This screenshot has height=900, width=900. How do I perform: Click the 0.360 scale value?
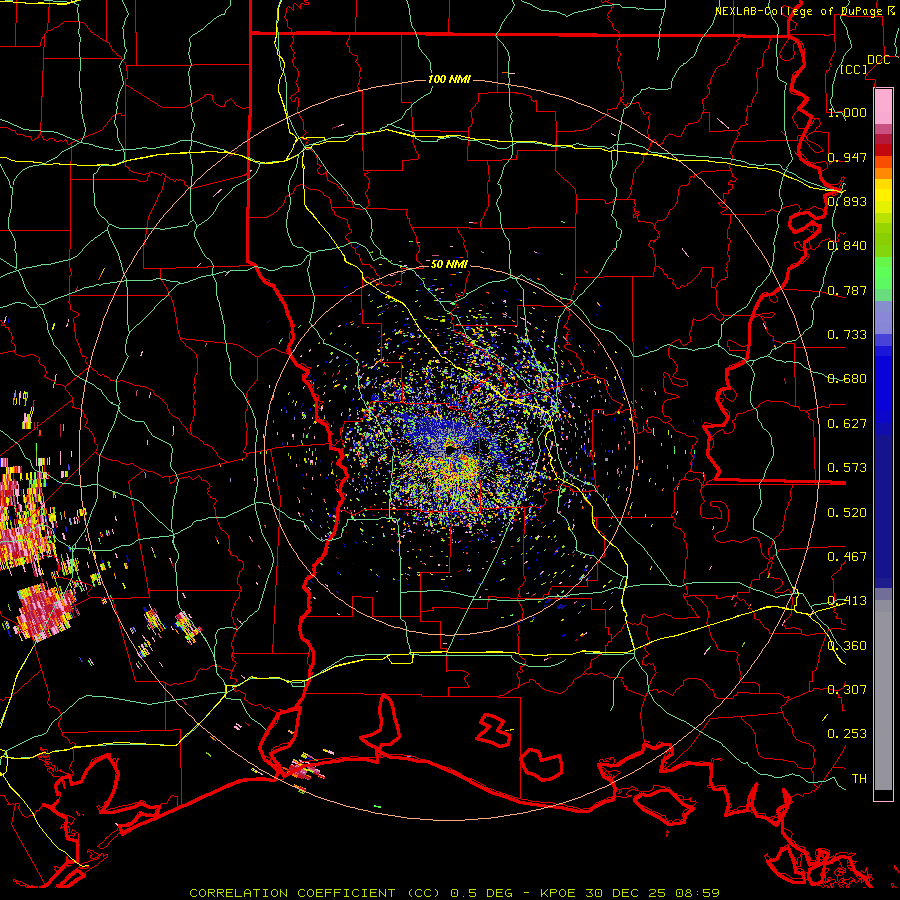pyautogui.click(x=847, y=646)
